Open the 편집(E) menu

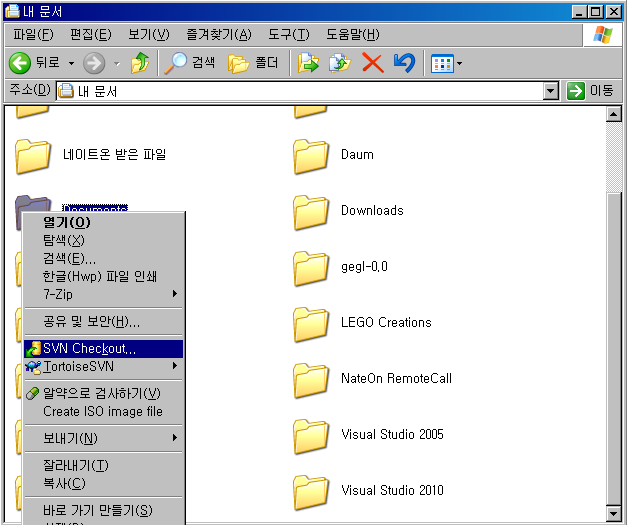[x=91, y=34]
